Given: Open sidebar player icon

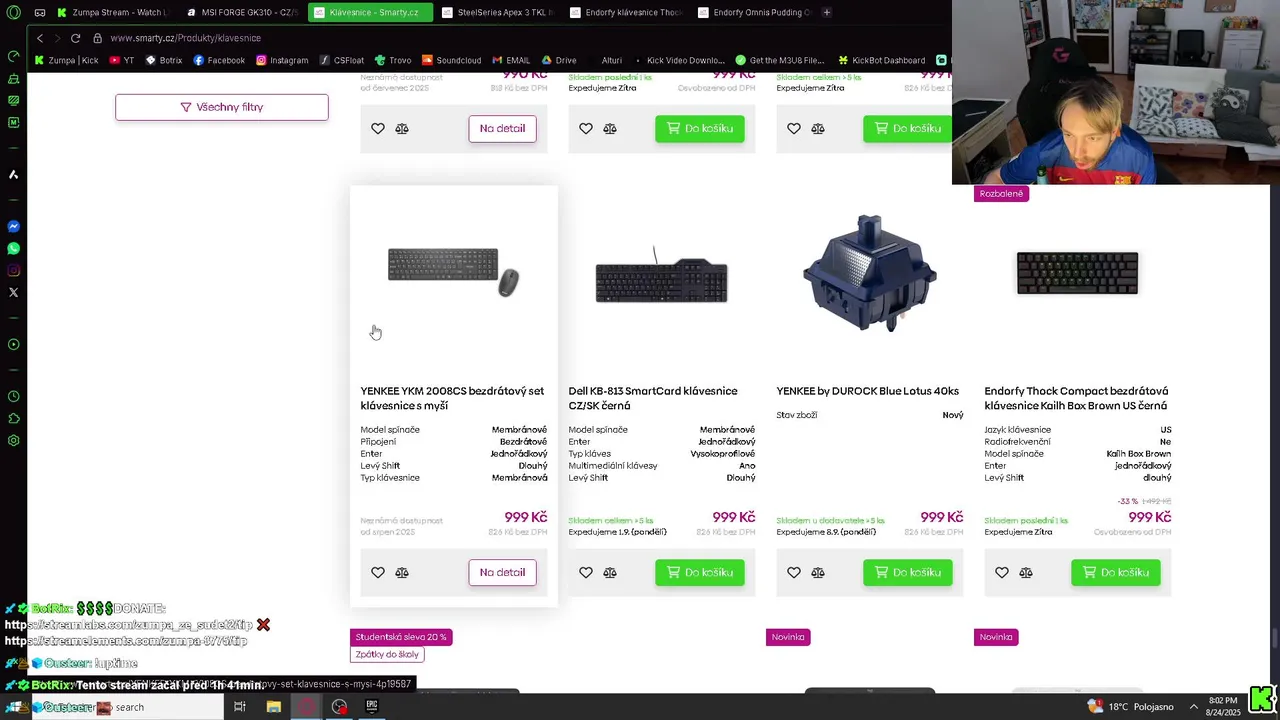Looking at the screenshot, I should (x=14, y=345).
